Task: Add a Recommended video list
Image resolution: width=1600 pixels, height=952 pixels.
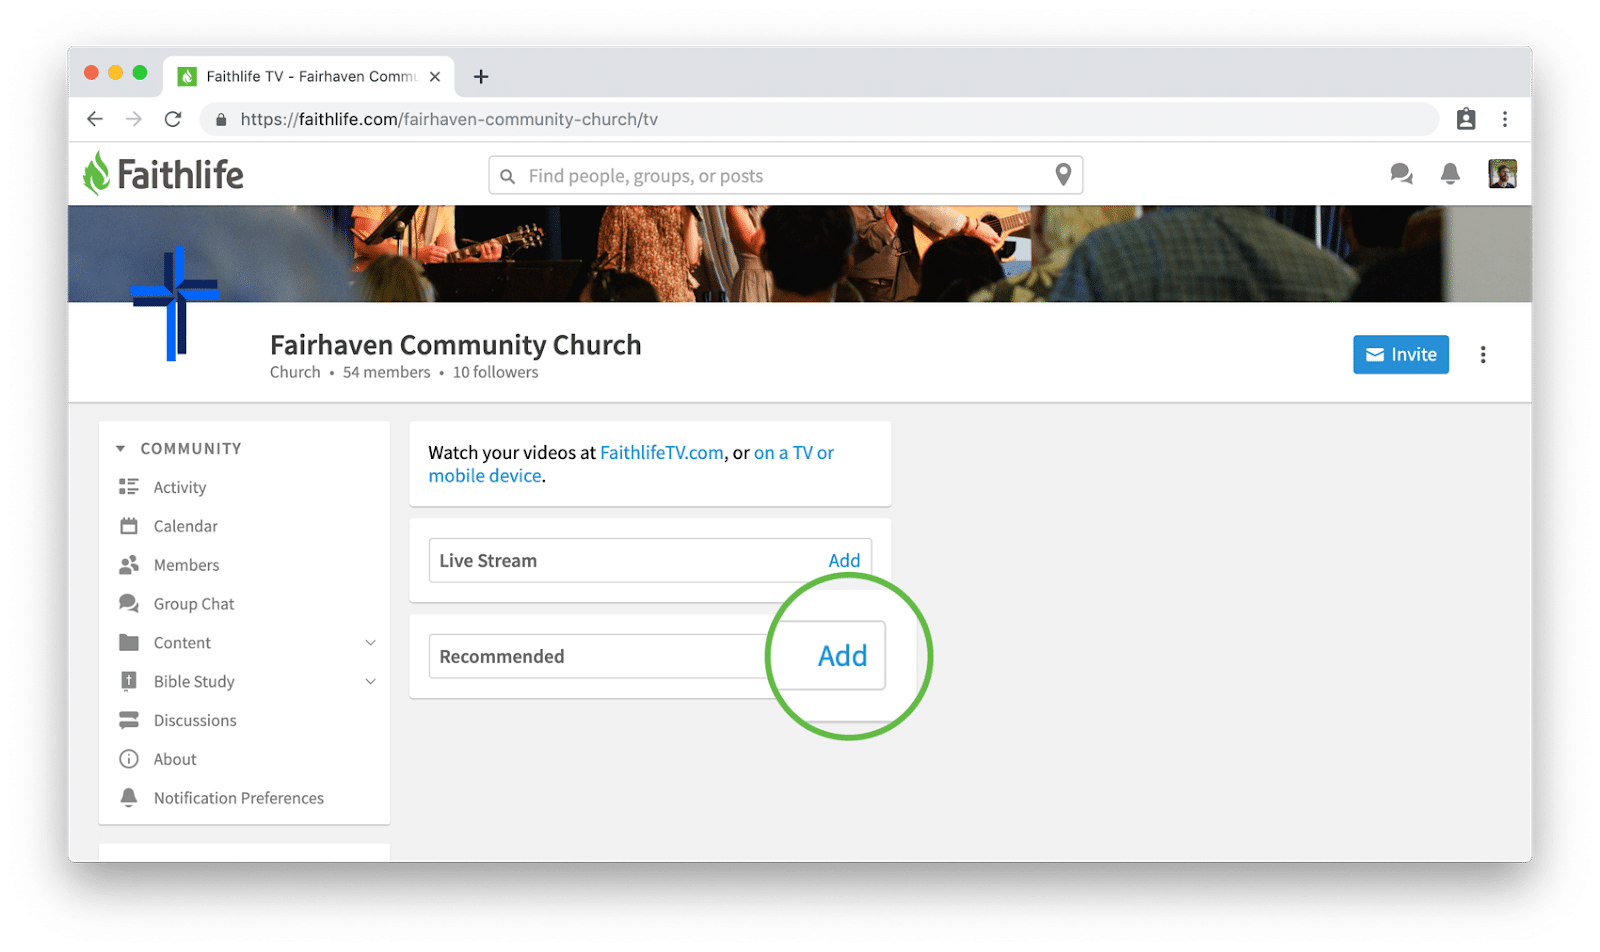Action: click(x=842, y=656)
